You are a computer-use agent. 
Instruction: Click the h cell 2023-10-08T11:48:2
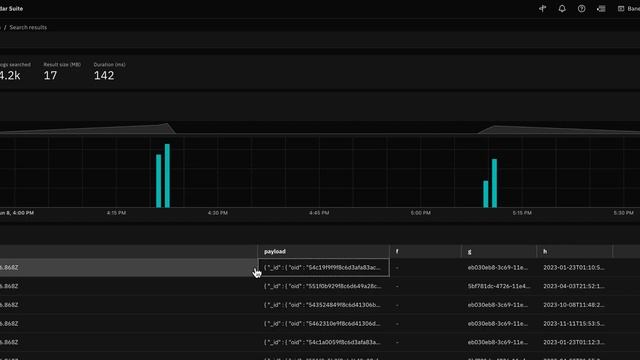coord(574,305)
